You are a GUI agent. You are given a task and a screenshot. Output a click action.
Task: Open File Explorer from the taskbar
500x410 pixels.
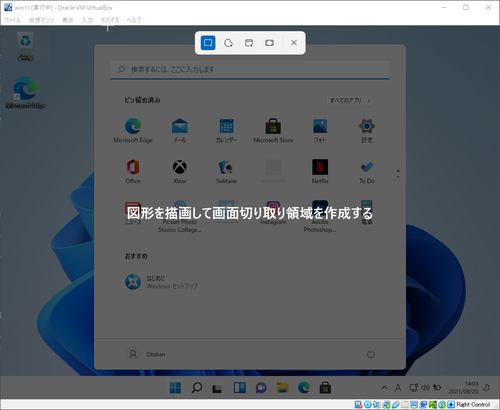tap(282, 388)
